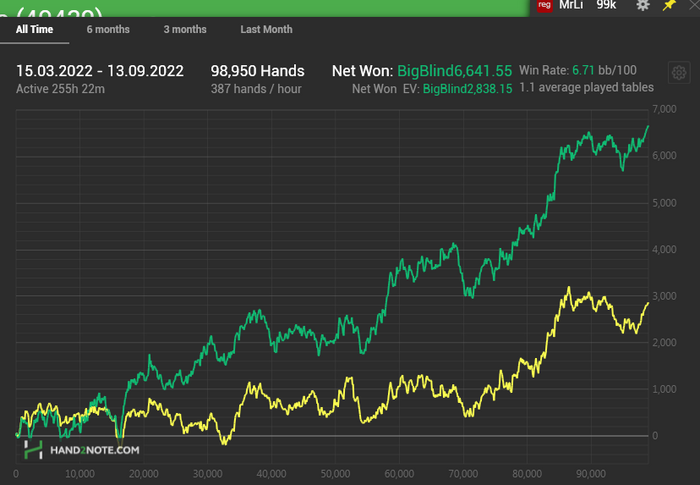Click the 4,000 y-axis label
This screenshot has width=700, height=485.
coord(664,249)
